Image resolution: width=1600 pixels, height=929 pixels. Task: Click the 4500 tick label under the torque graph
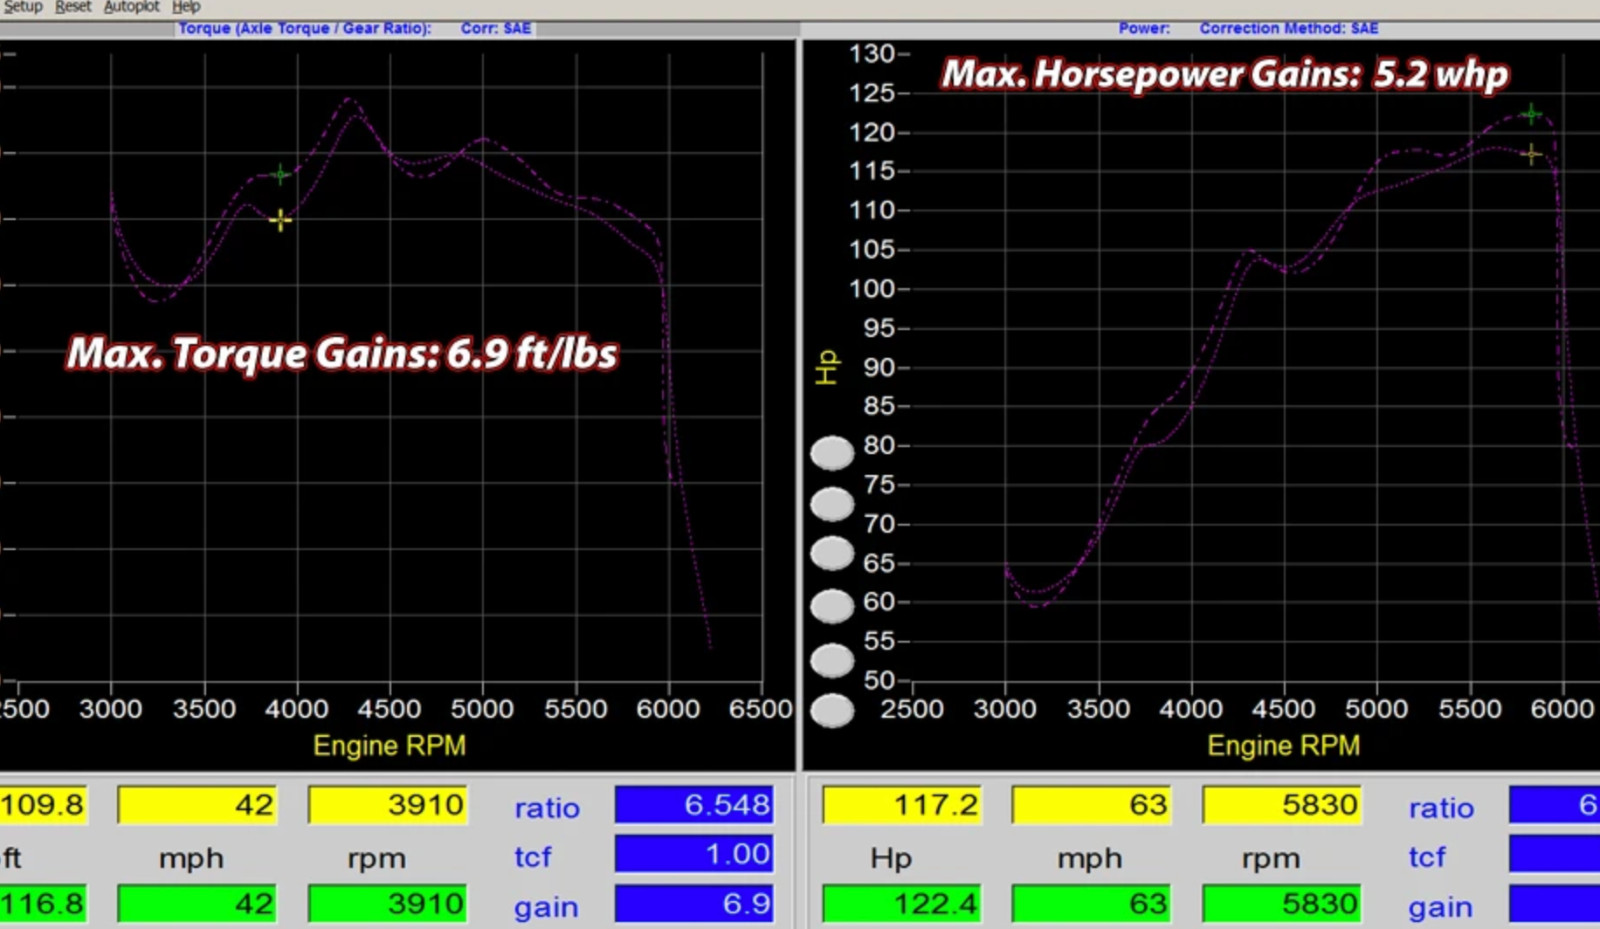click(390, 709)
